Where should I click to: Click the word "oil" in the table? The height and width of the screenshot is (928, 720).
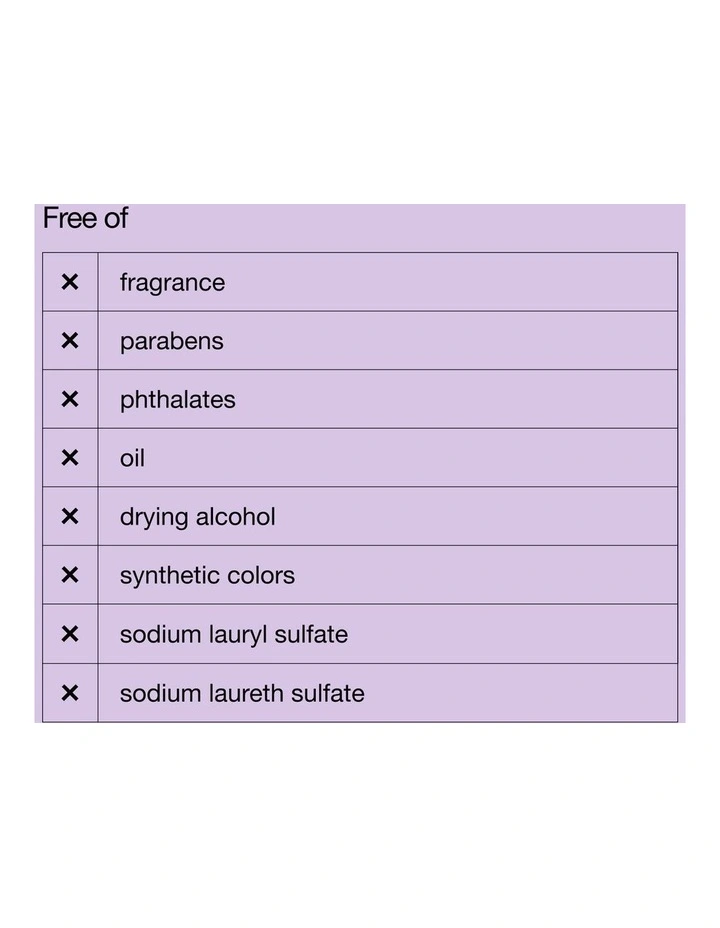132,458
